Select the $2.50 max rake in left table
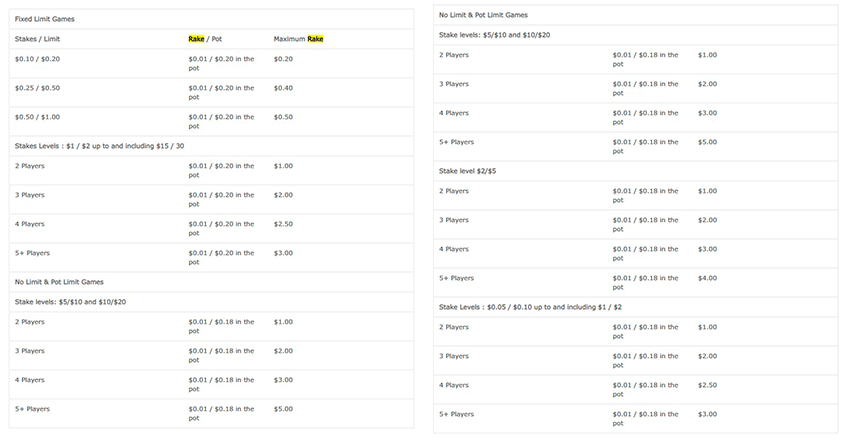 [x=283, y=224]
